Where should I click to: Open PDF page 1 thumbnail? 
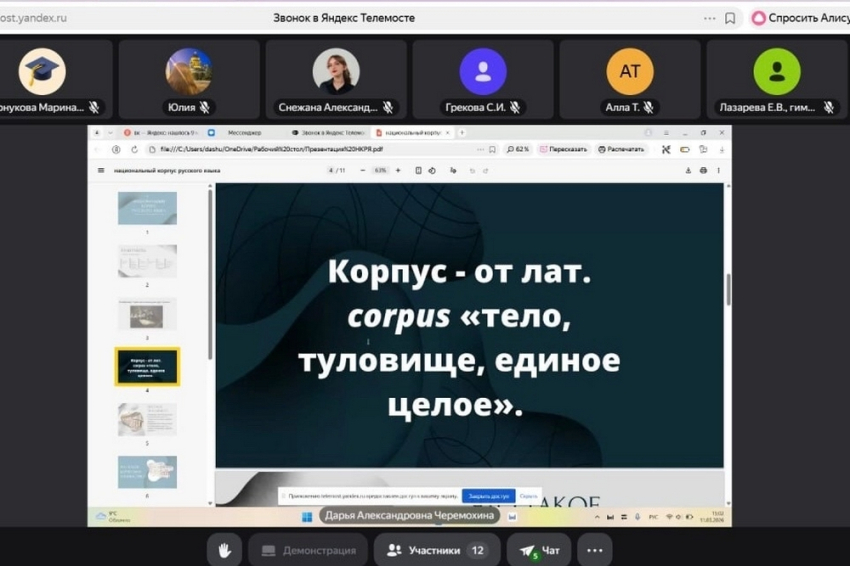(147, 208)
